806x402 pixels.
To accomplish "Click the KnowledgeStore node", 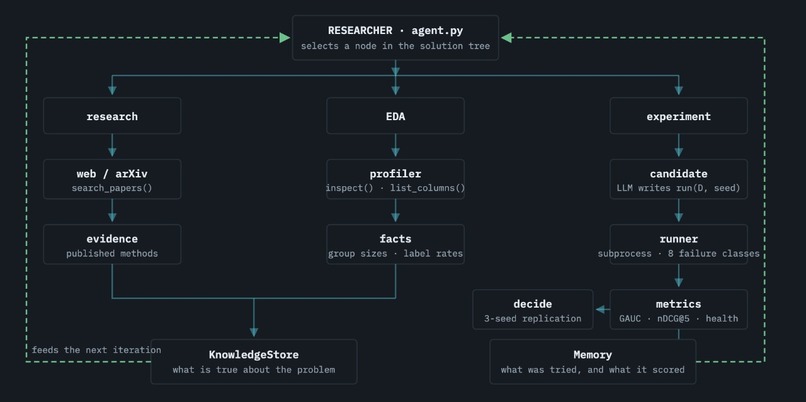I will [x=253, y=361].
